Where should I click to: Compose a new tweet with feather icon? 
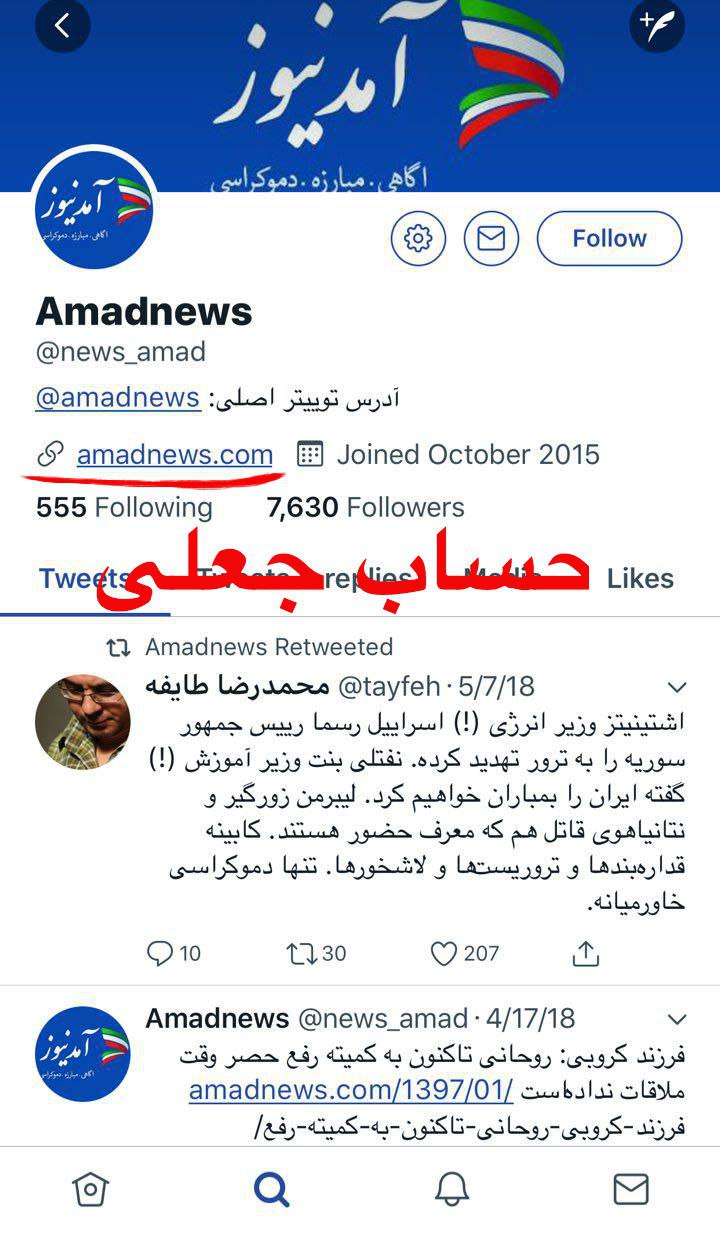coord(657,26)
